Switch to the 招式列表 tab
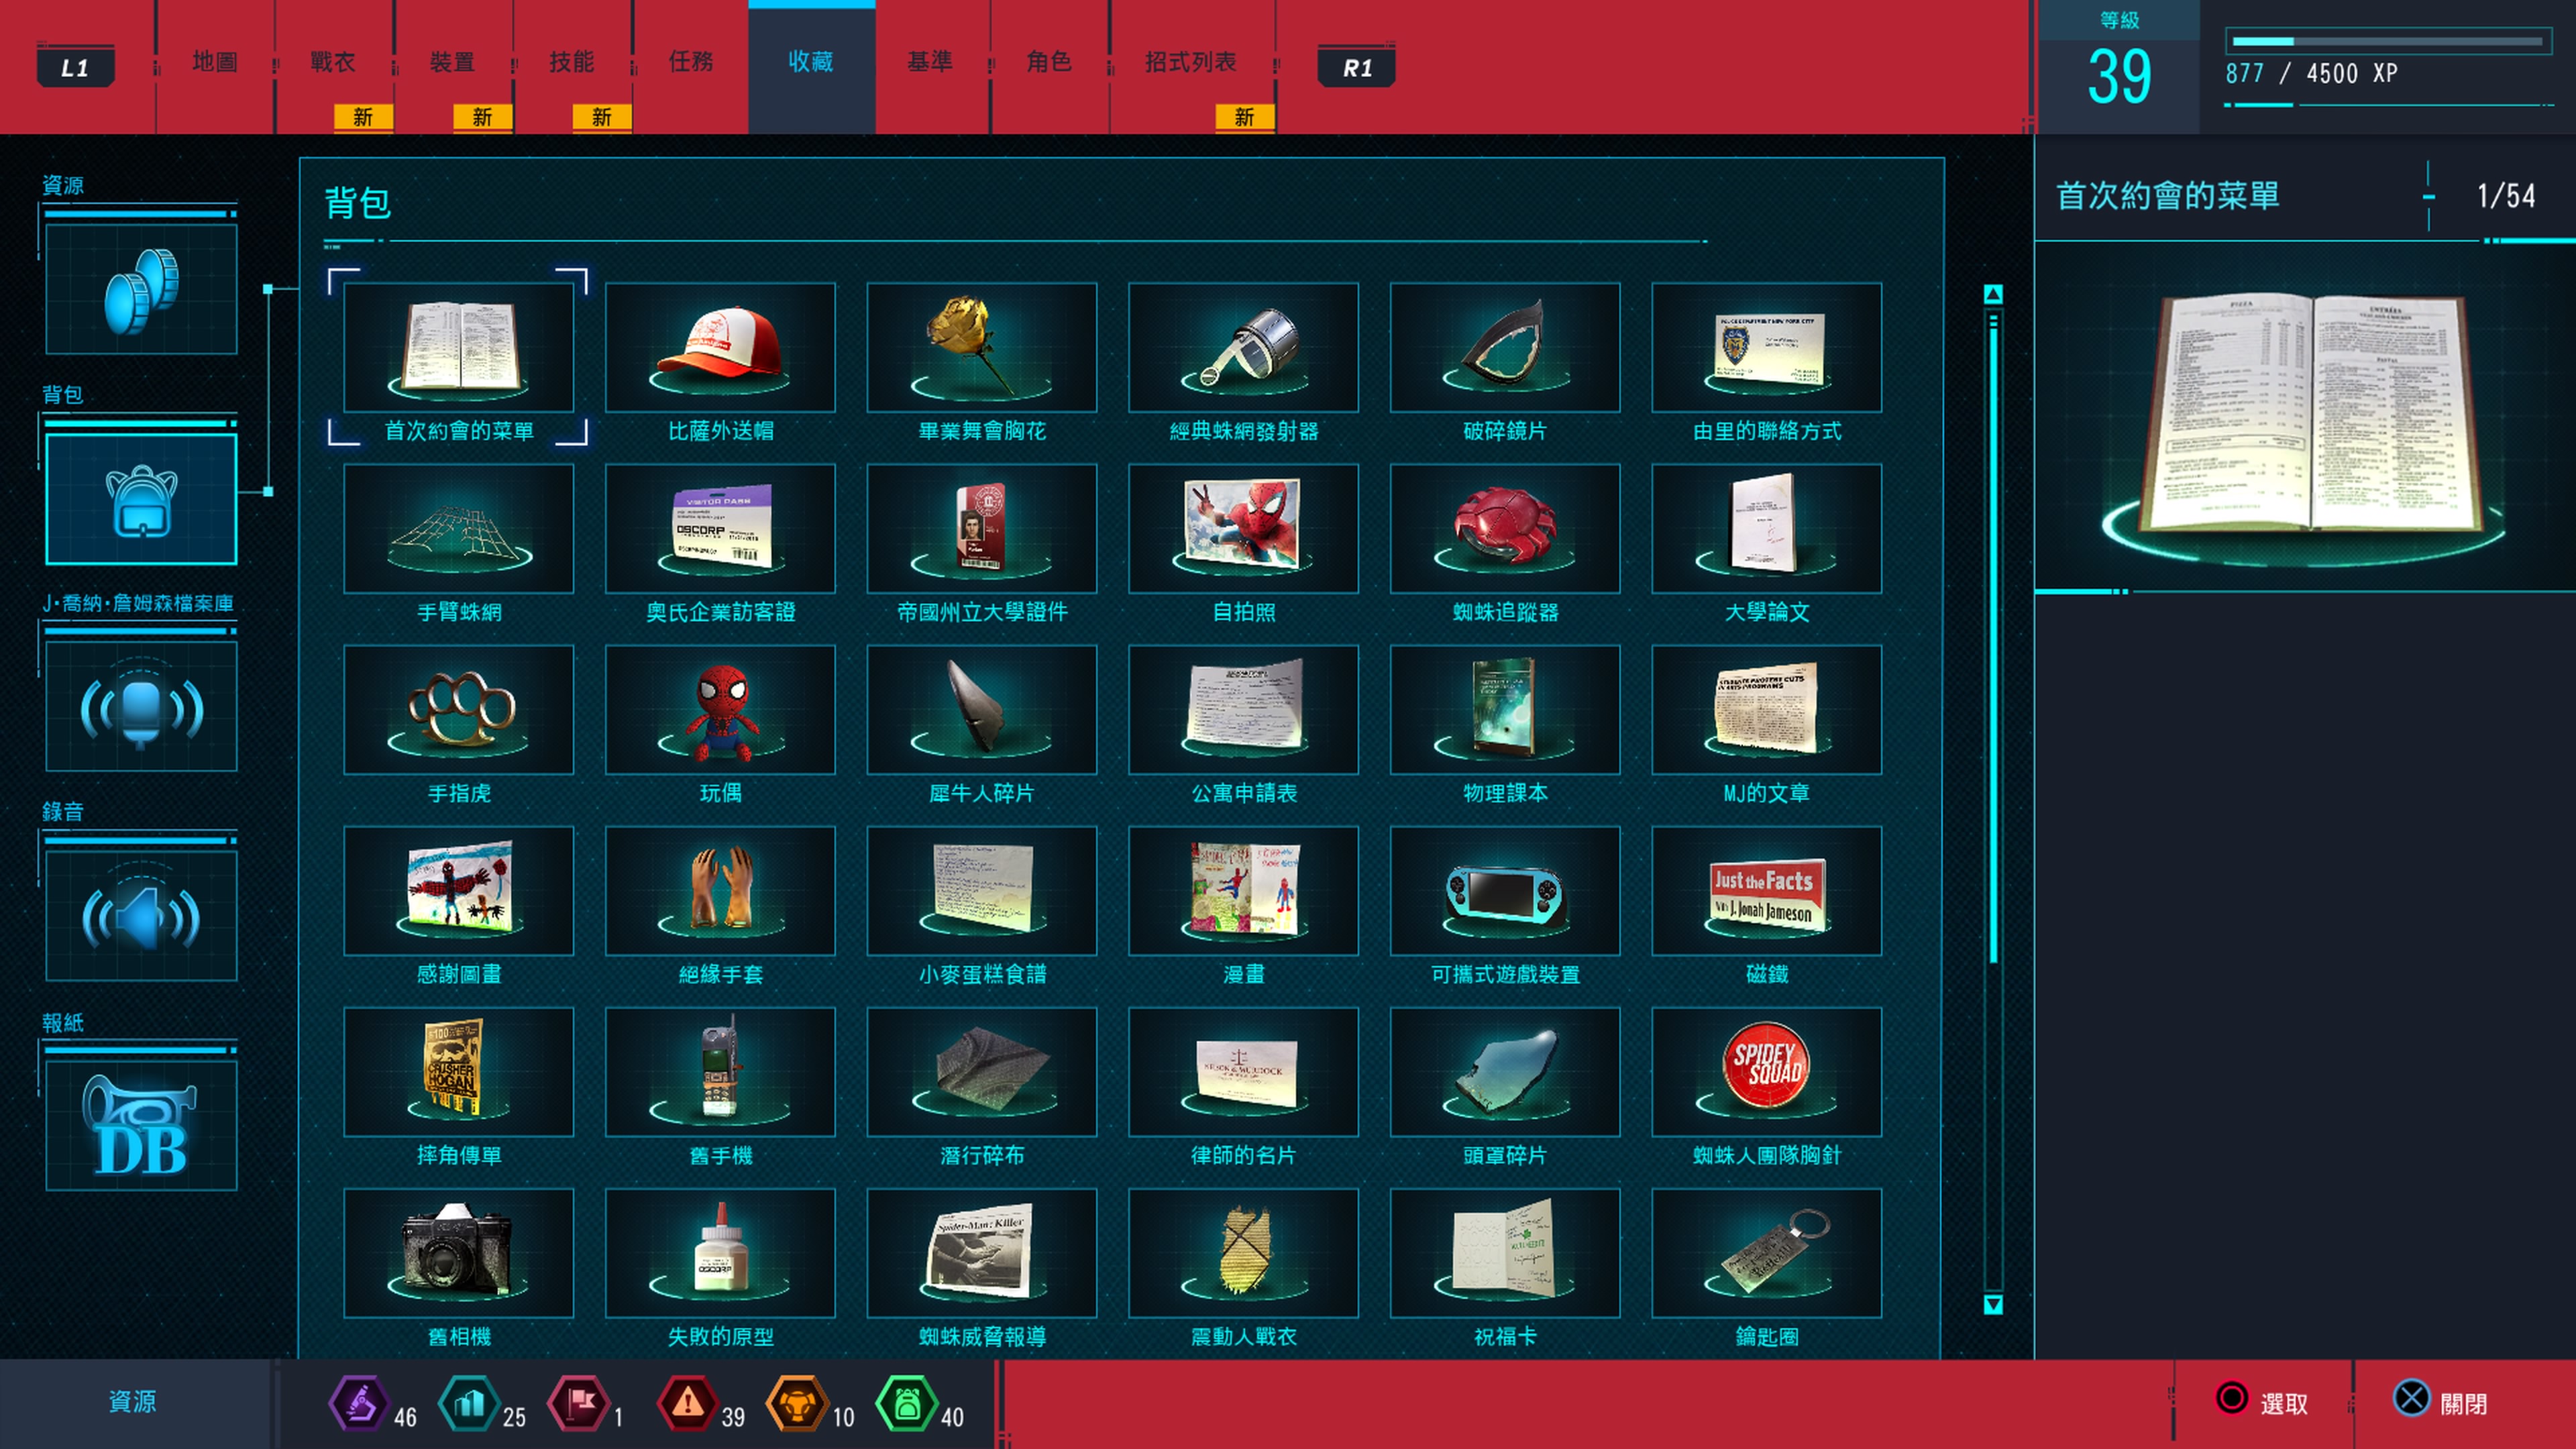This screenshot has height=1449, width=2576. (x=1190, y=62)
